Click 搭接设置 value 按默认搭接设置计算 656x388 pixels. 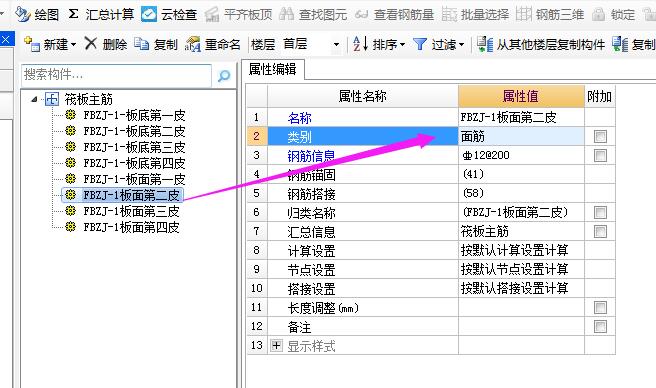[x=521, y=288]
